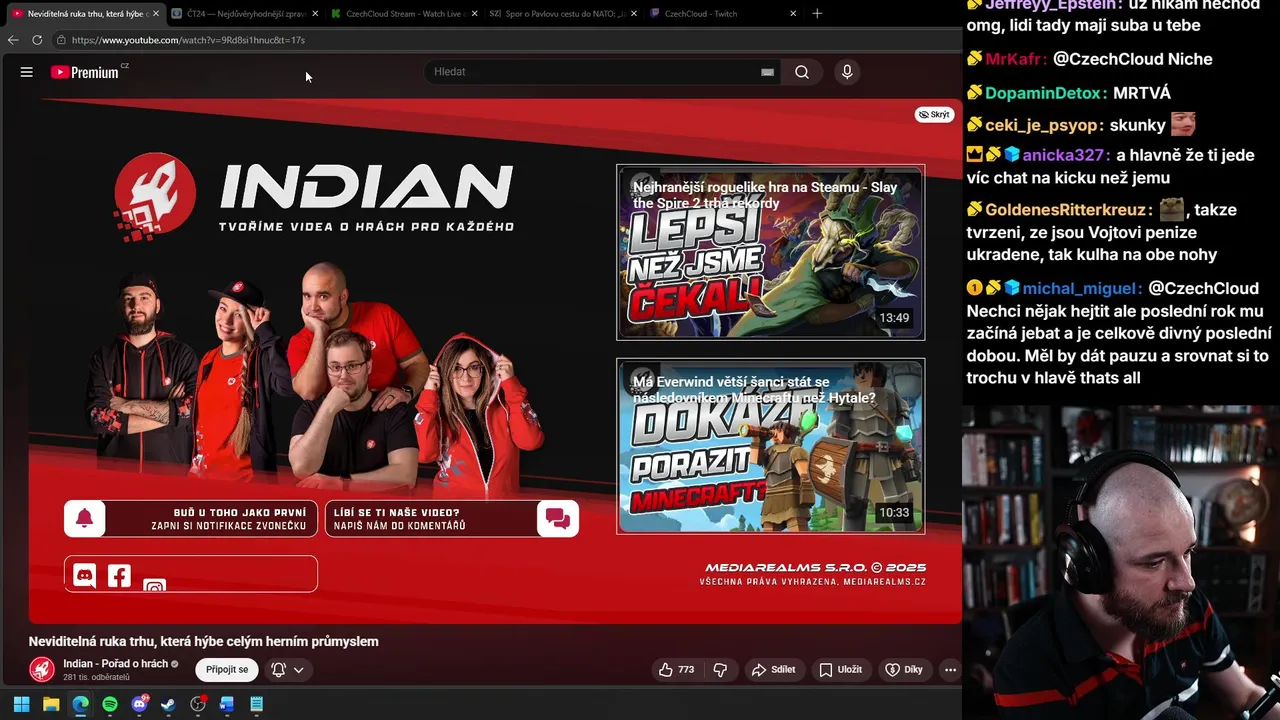Click ceki_je_psyop username in chat
Viewport: 1280px width, 720px height.
(1041, 126)
